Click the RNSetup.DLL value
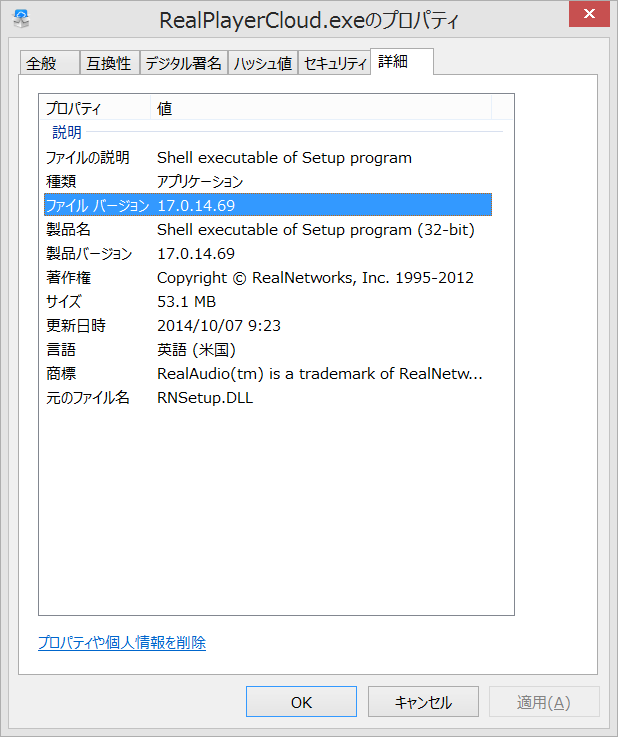Screen dimensions: 618x737 coord(205,398)
